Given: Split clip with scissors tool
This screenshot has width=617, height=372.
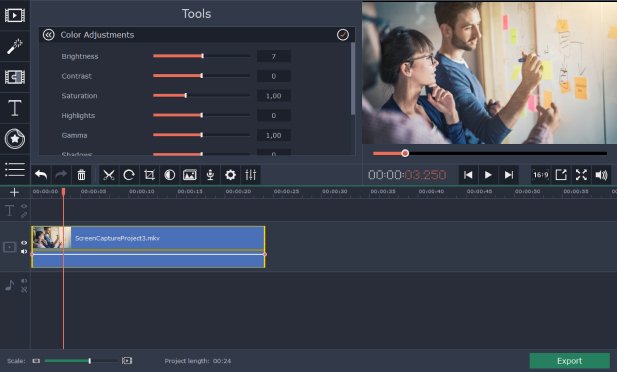Looking at the screenshot, I should [109, 175].
